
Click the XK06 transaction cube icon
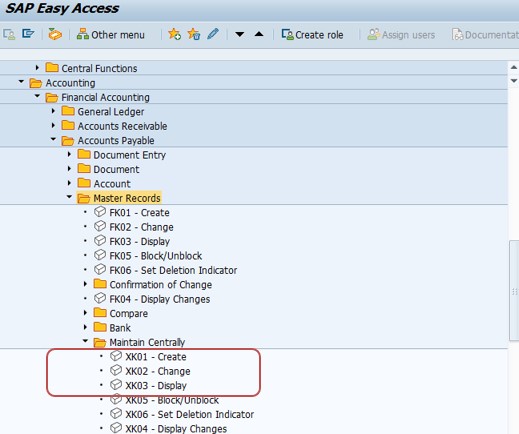pos(116,414)
